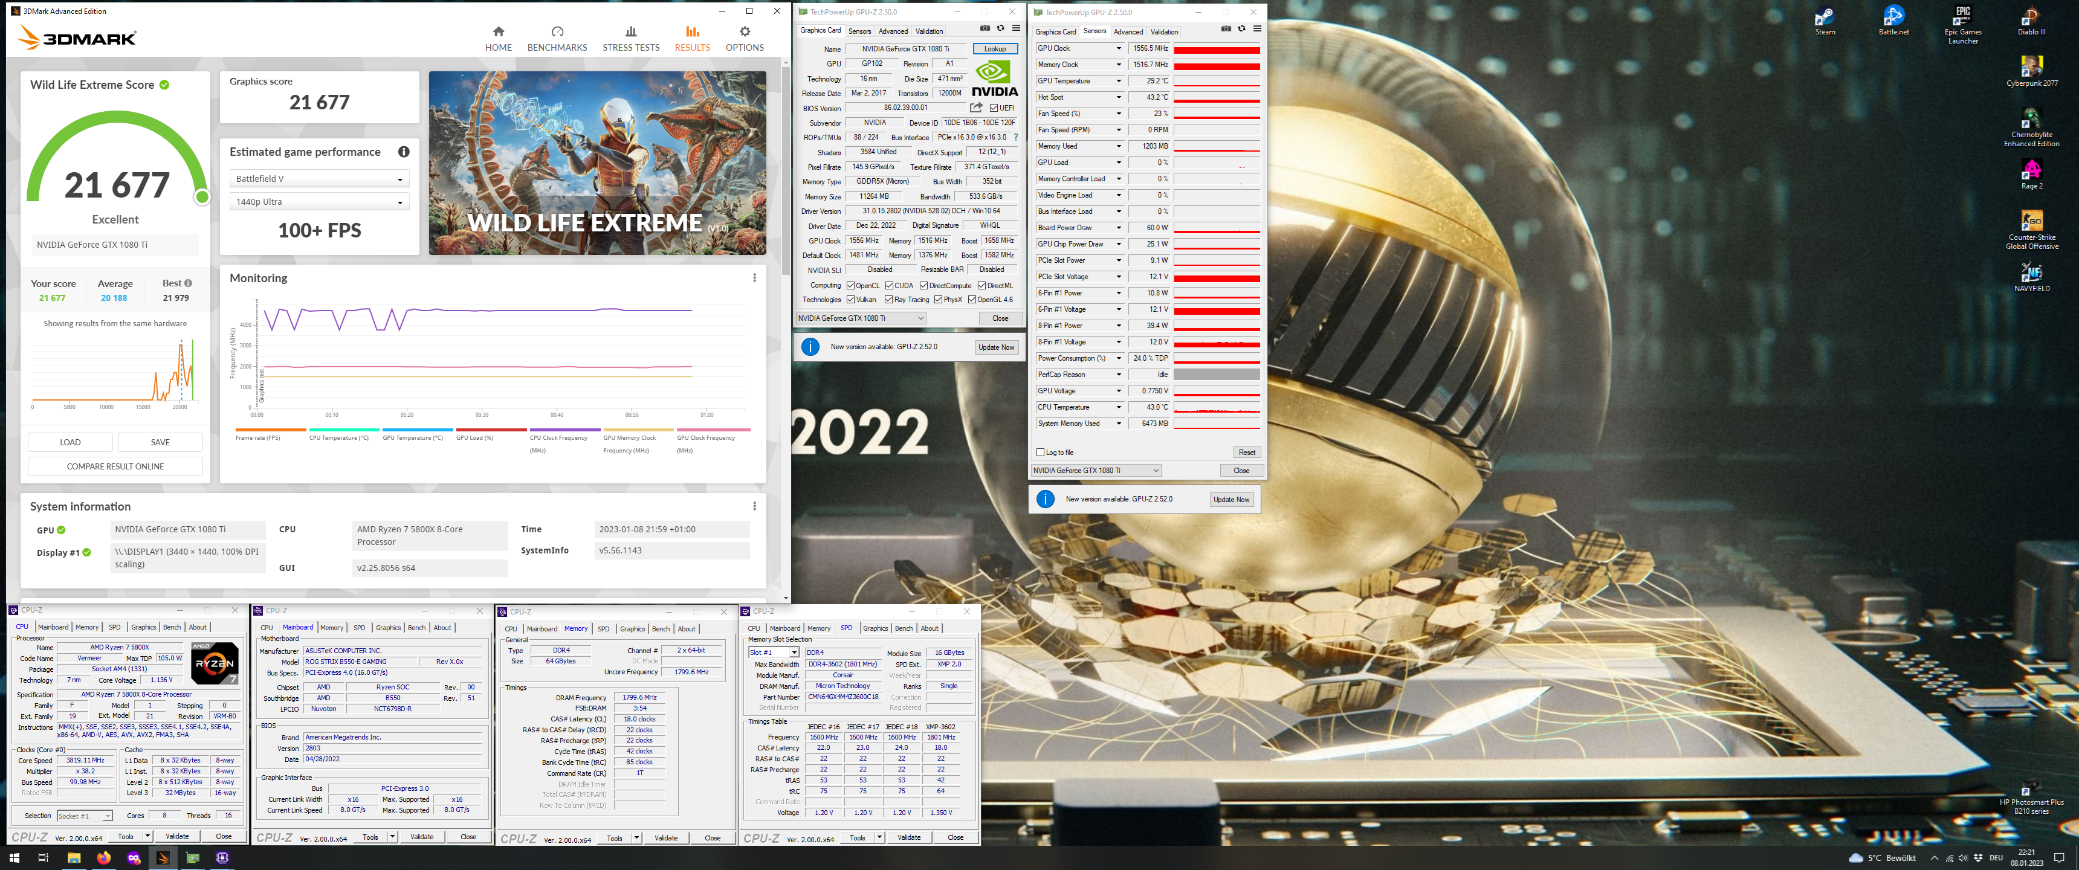This screenshot has width=2079, height=870.
Task: Click Lookup button in GPU-Z
Action: pyautogui.click(x=995, y=48)
